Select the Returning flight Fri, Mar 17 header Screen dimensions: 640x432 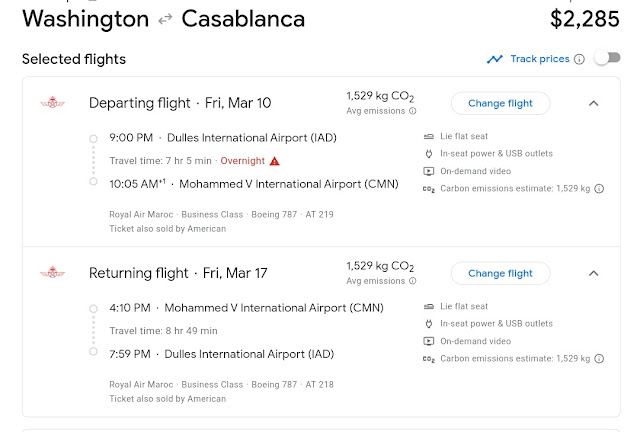pyautogui.click(x=180, y=273)
